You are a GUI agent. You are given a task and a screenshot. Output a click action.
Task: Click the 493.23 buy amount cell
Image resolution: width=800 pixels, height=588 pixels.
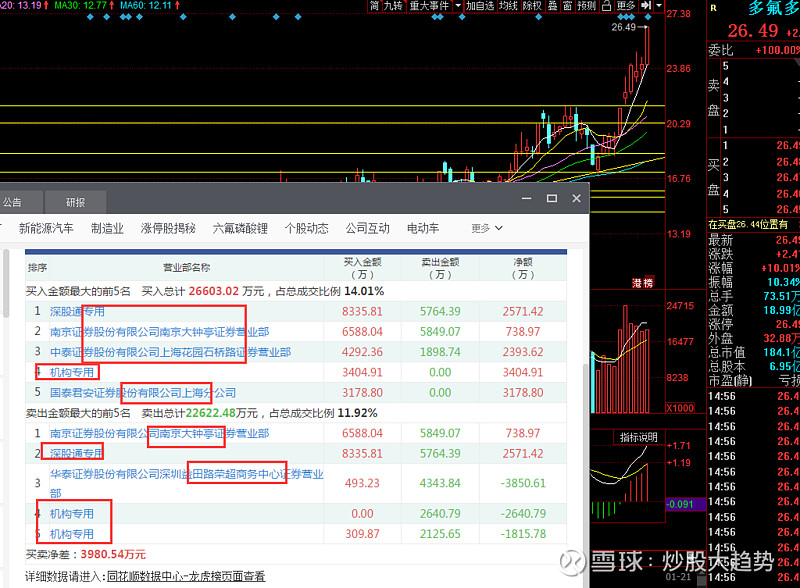362,483
